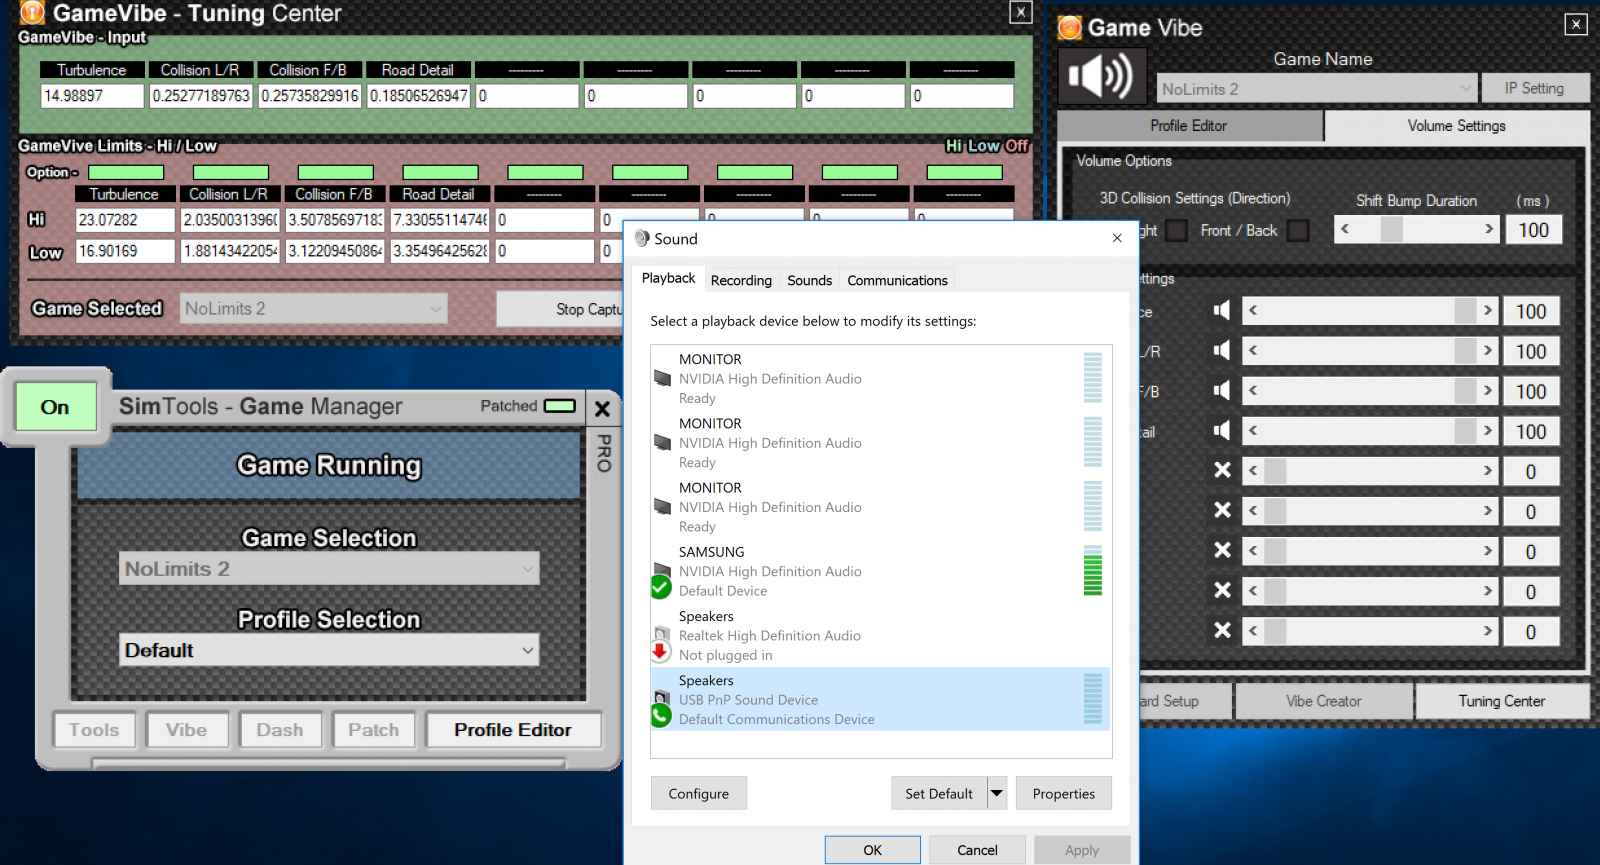Click the Turbulence input value 14.98897

click(92, 96)
